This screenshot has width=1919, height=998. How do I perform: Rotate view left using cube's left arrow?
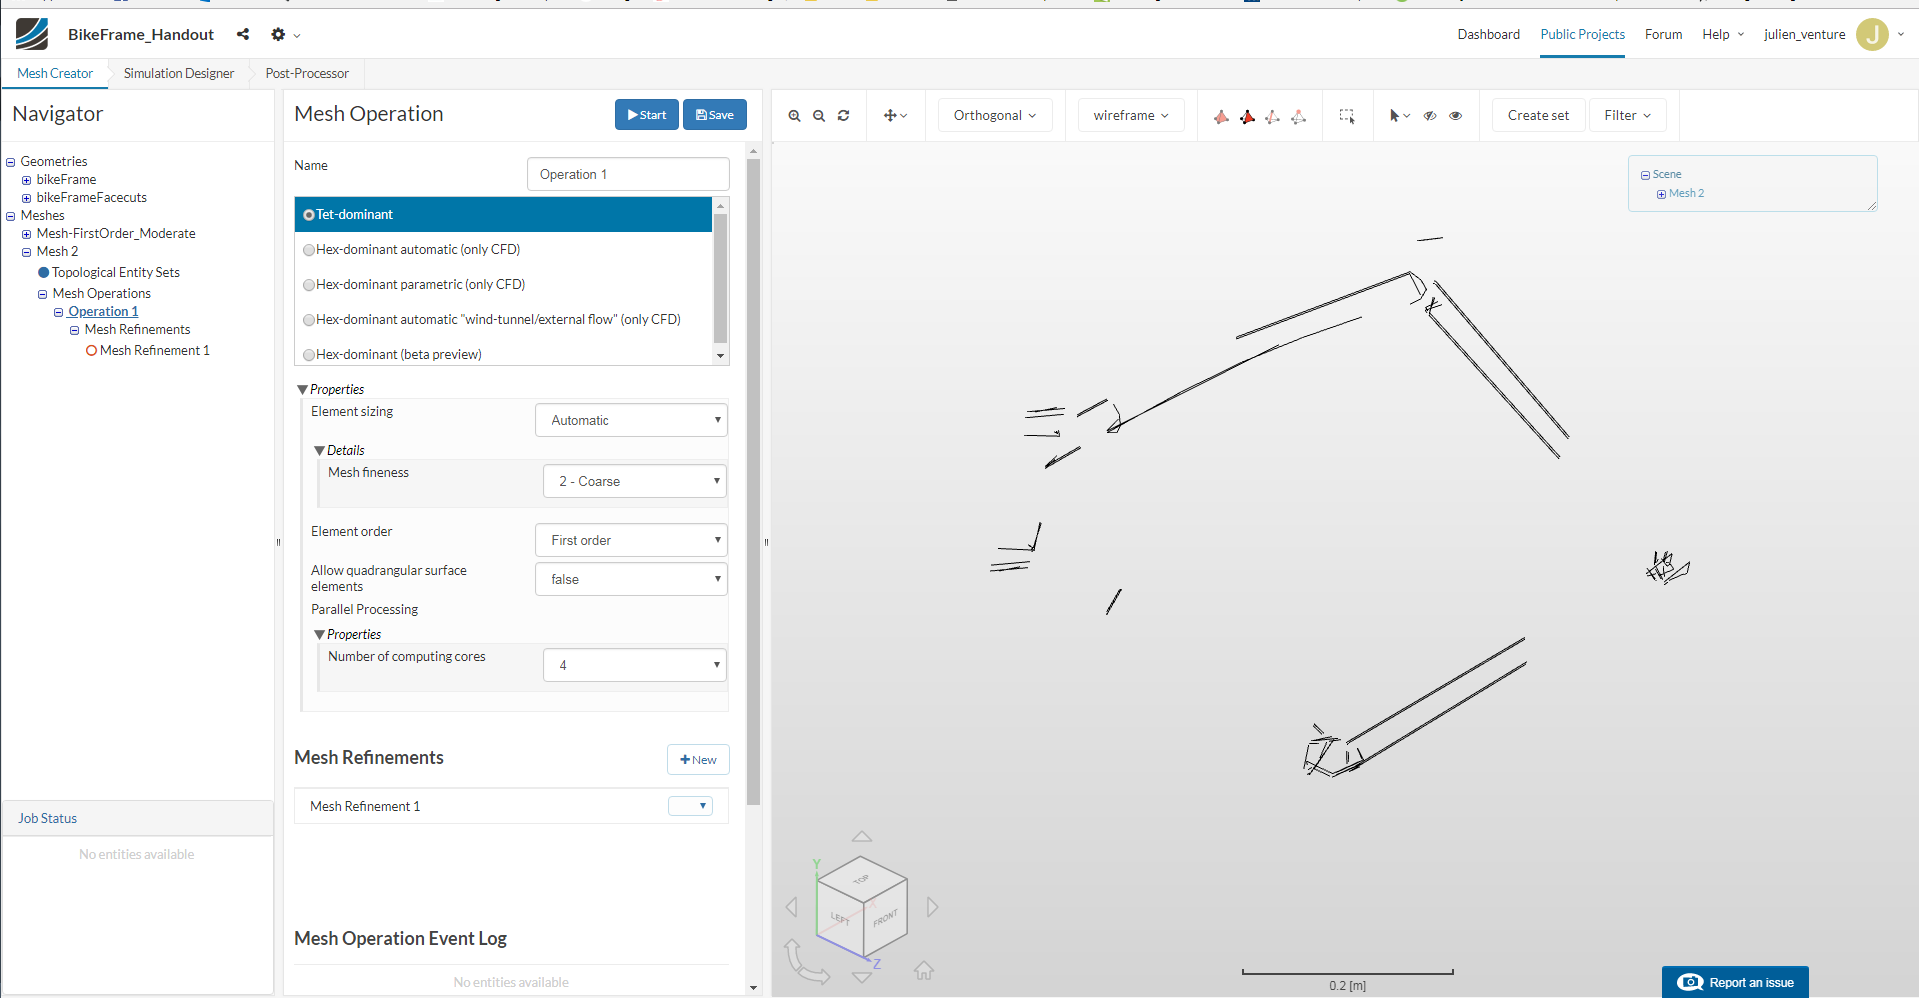[x=792, y=907]
